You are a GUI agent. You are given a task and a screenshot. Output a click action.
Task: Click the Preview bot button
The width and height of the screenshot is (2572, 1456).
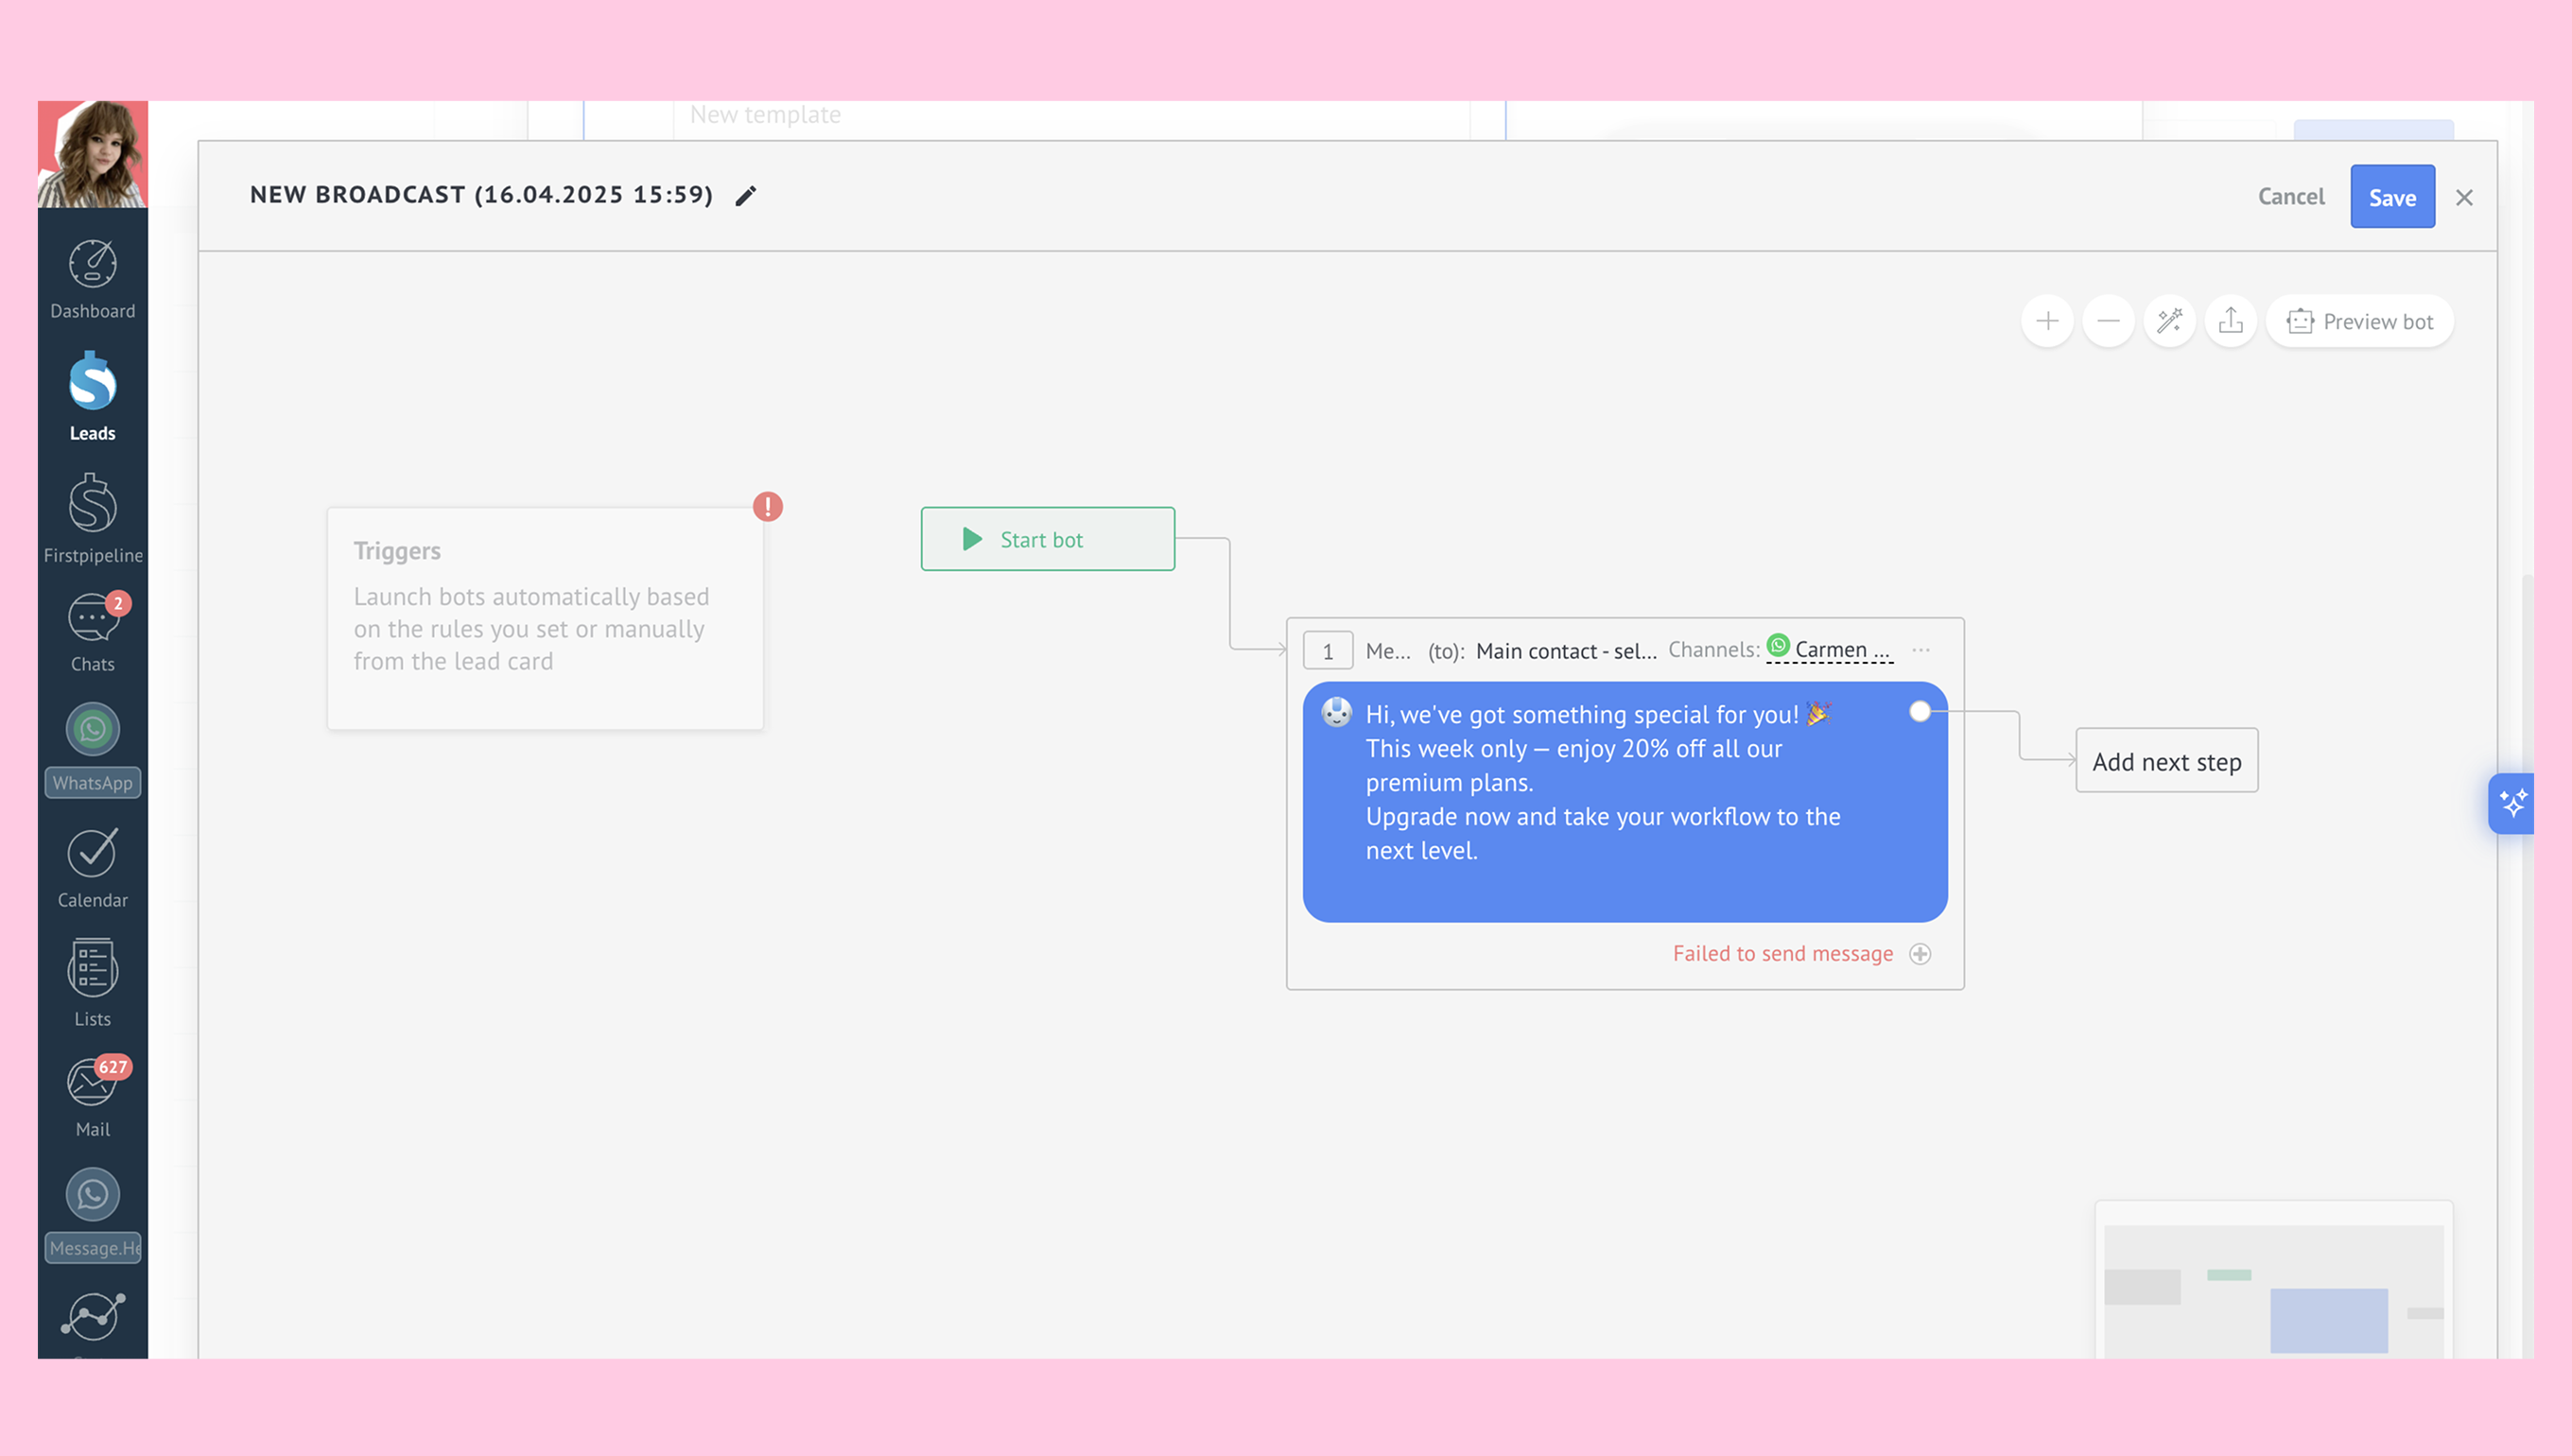[x=2359, y=321]
